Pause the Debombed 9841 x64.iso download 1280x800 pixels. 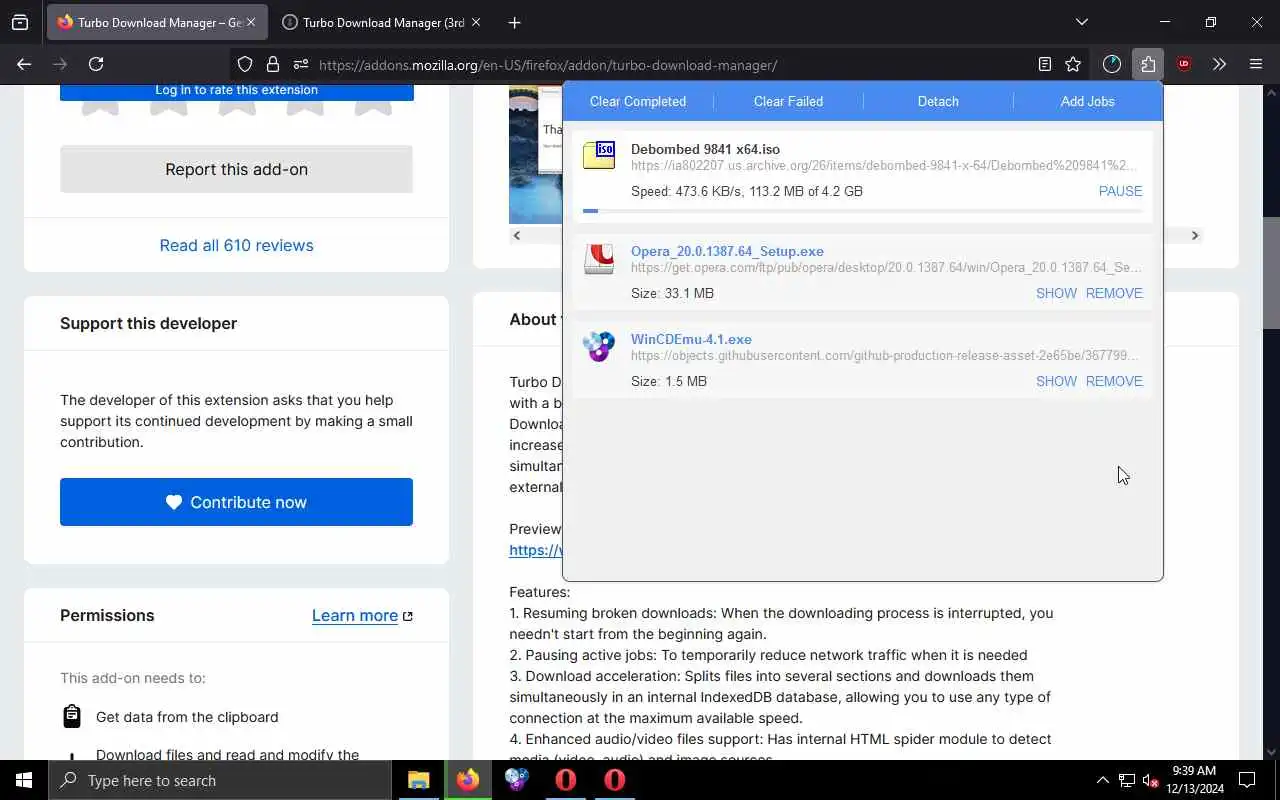click(1120, 191)
